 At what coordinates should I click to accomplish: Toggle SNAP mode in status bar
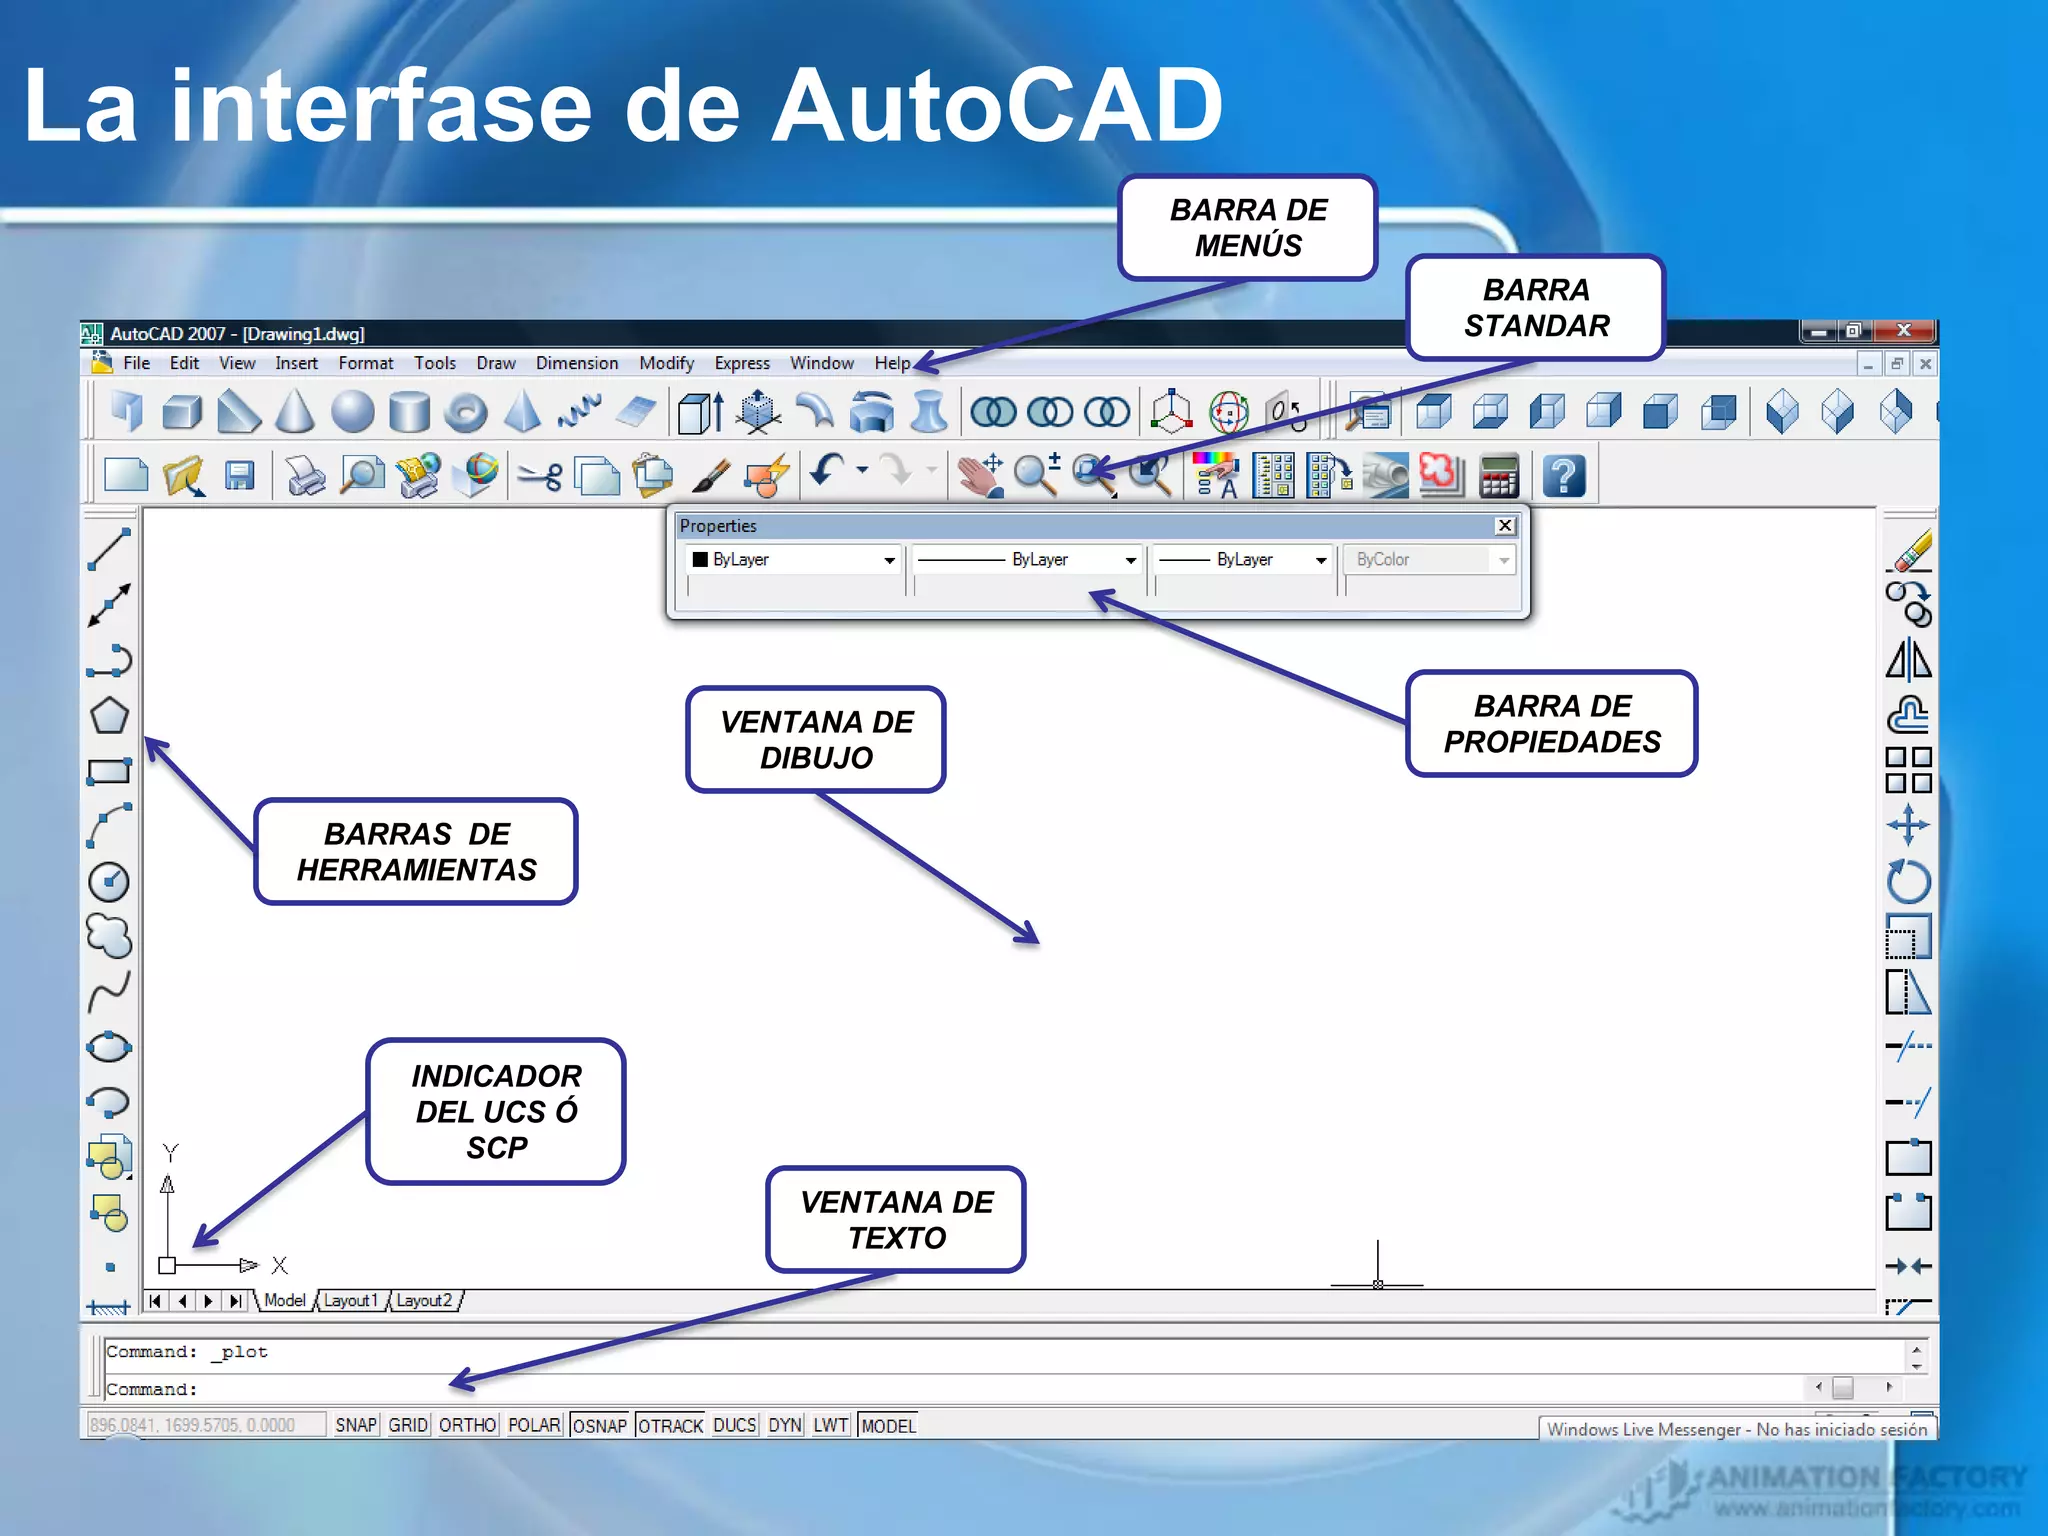pyautogui.click(x=356, y=1425)
